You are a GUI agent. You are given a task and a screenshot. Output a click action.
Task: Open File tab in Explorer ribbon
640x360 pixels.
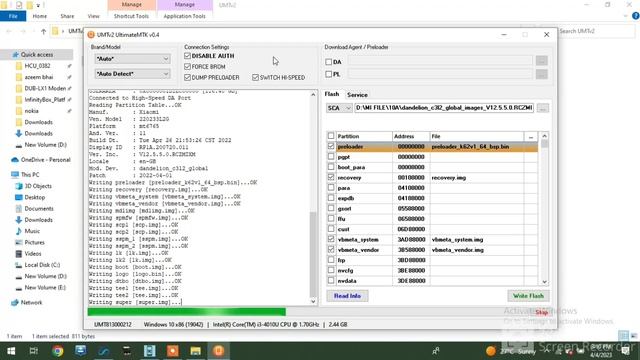(x=13, y=16)
